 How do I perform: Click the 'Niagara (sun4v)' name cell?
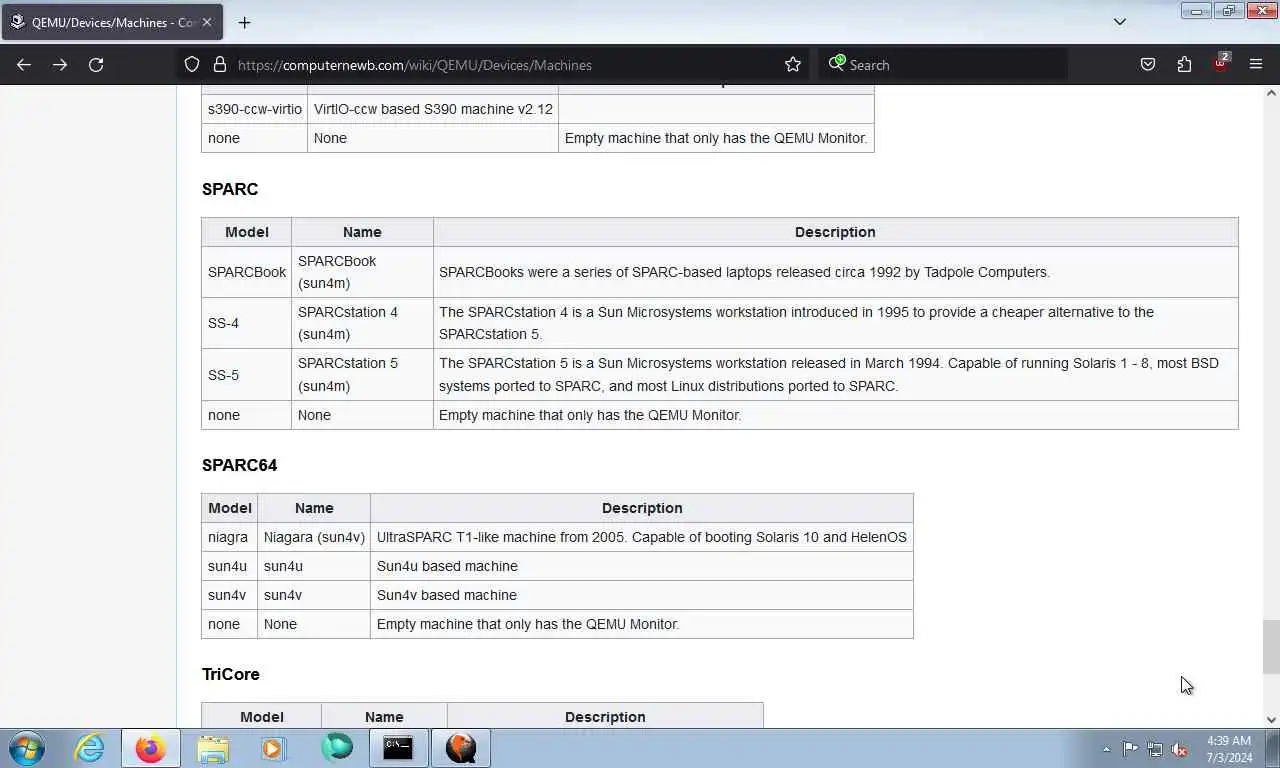[x=314, y=537]
